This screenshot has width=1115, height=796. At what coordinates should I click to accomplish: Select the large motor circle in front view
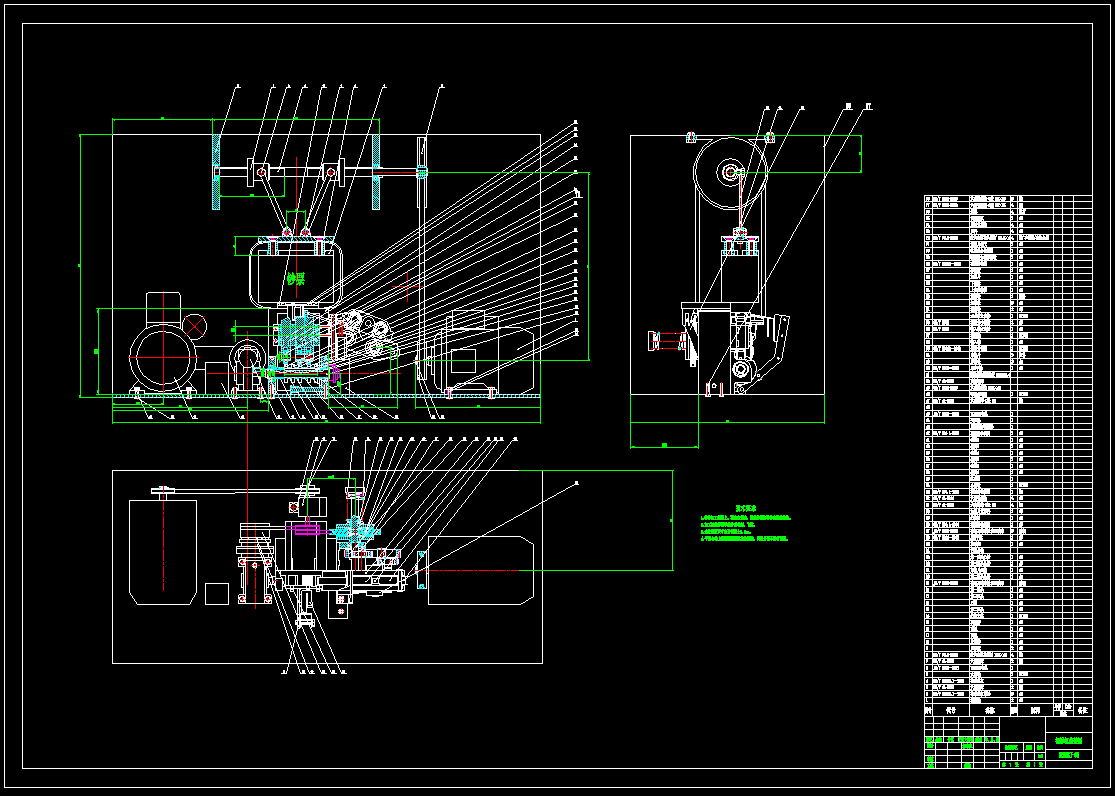click(163, 359)
